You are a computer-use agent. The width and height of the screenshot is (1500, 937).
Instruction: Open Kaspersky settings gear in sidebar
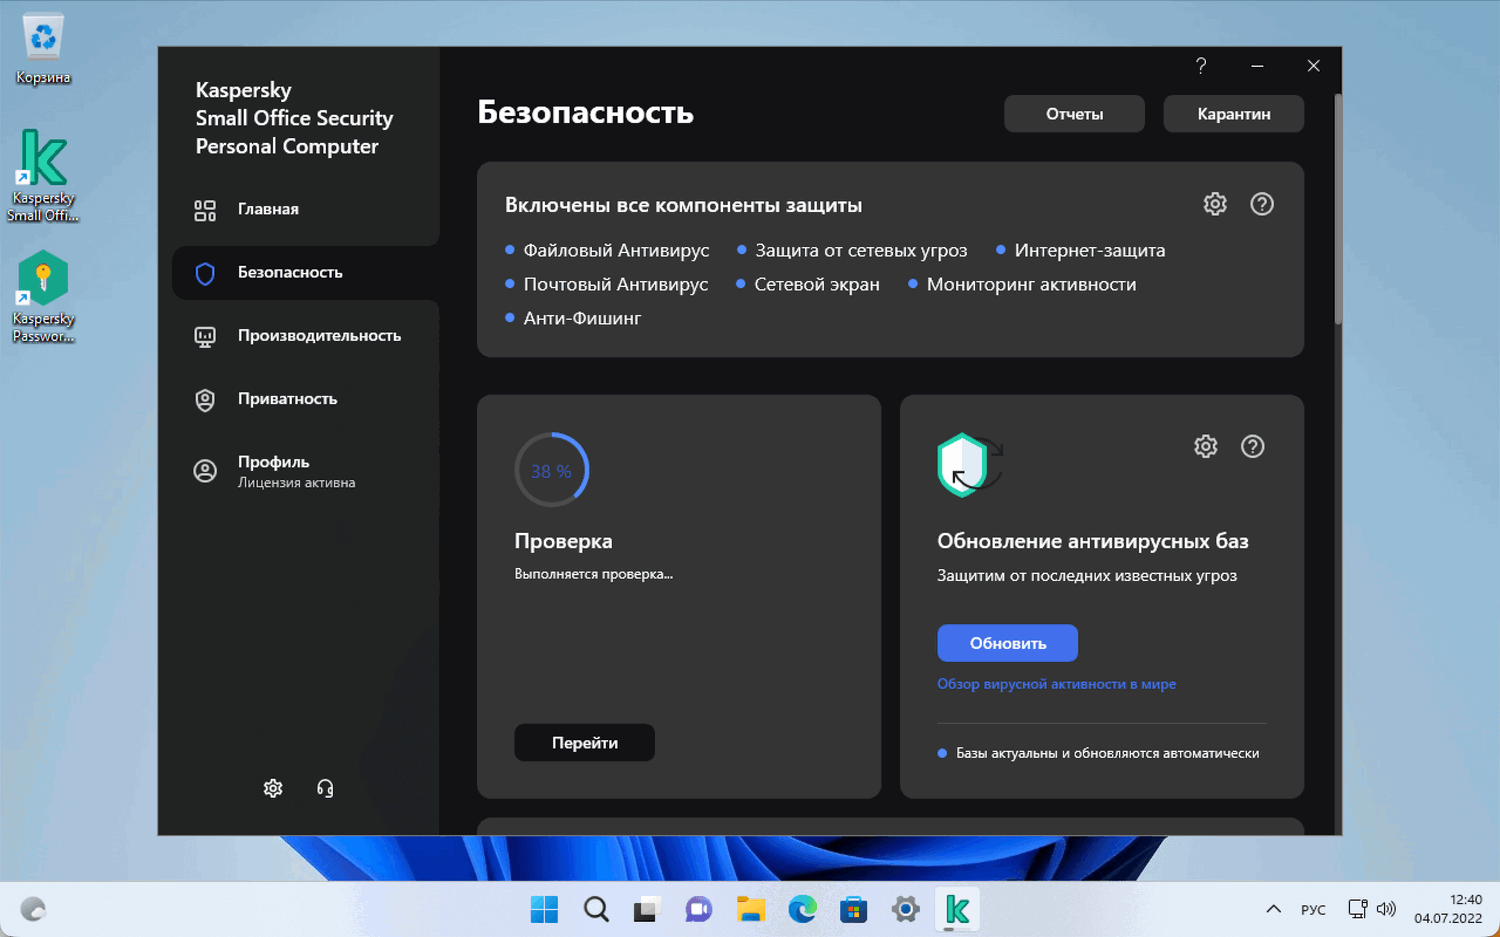273,788
